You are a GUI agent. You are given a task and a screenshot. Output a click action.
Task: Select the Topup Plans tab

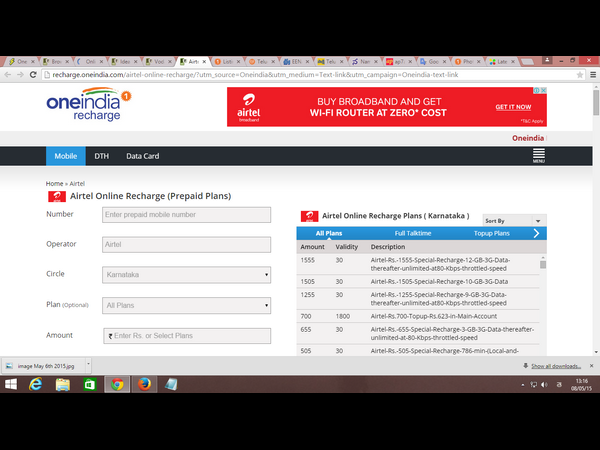(x=491, y=233)
